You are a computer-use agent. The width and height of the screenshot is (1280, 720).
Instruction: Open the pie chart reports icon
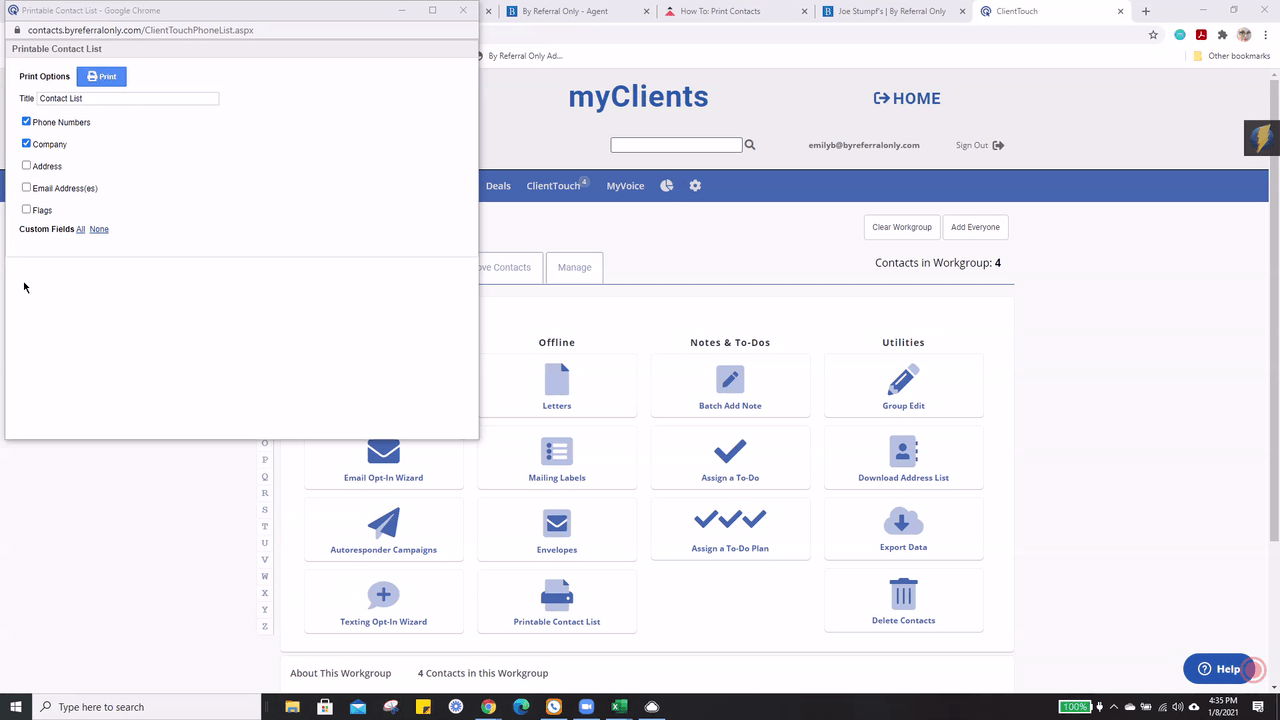[666, 186]
